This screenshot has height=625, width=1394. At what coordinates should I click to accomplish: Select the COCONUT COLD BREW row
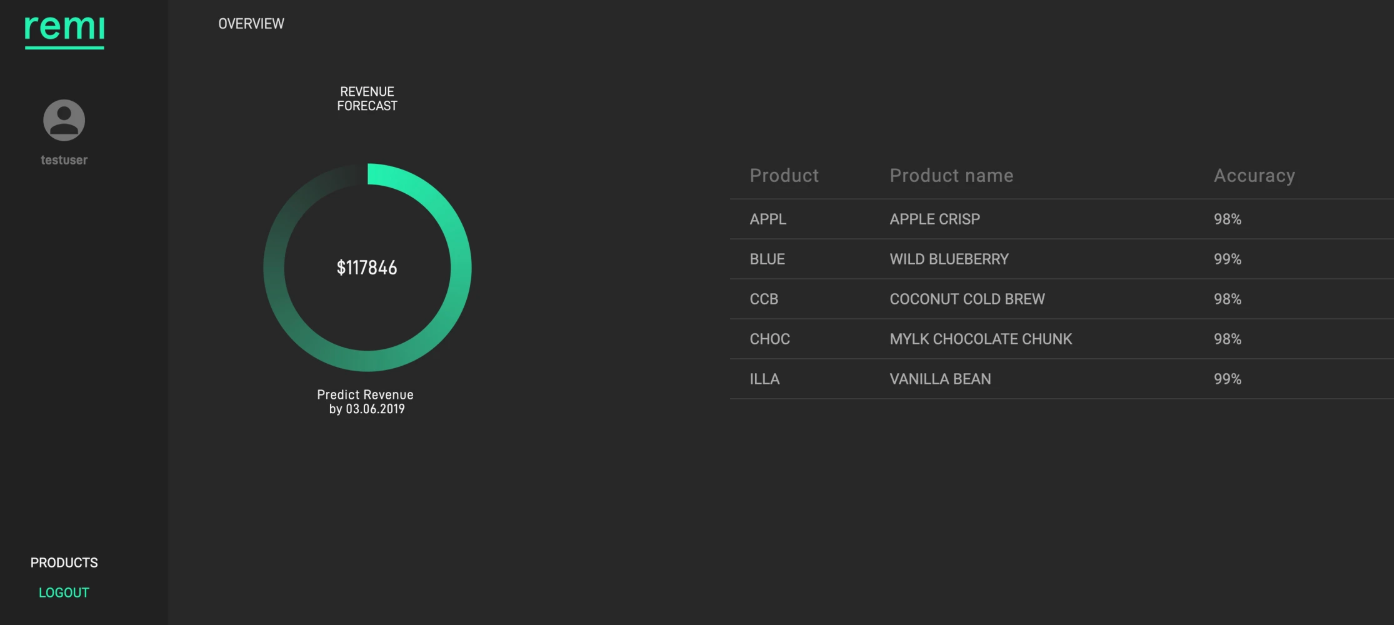(x=1062, y=299)
